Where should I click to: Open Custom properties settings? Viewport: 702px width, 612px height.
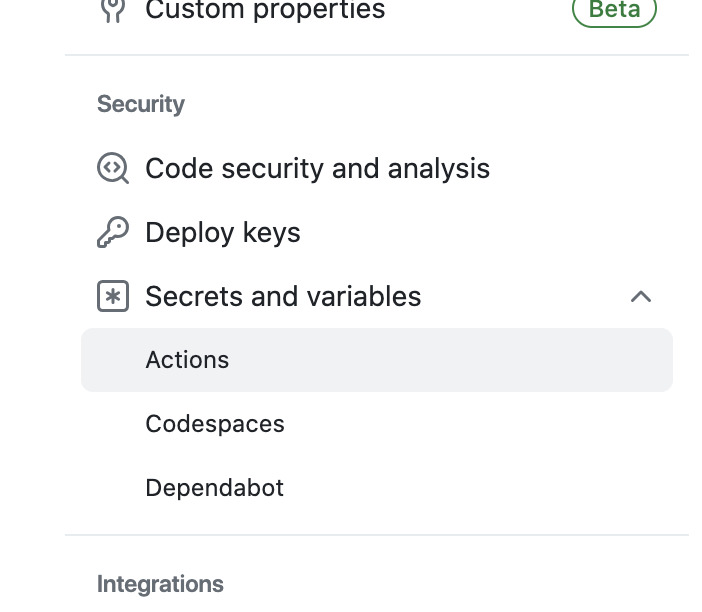tap(265, 11)
